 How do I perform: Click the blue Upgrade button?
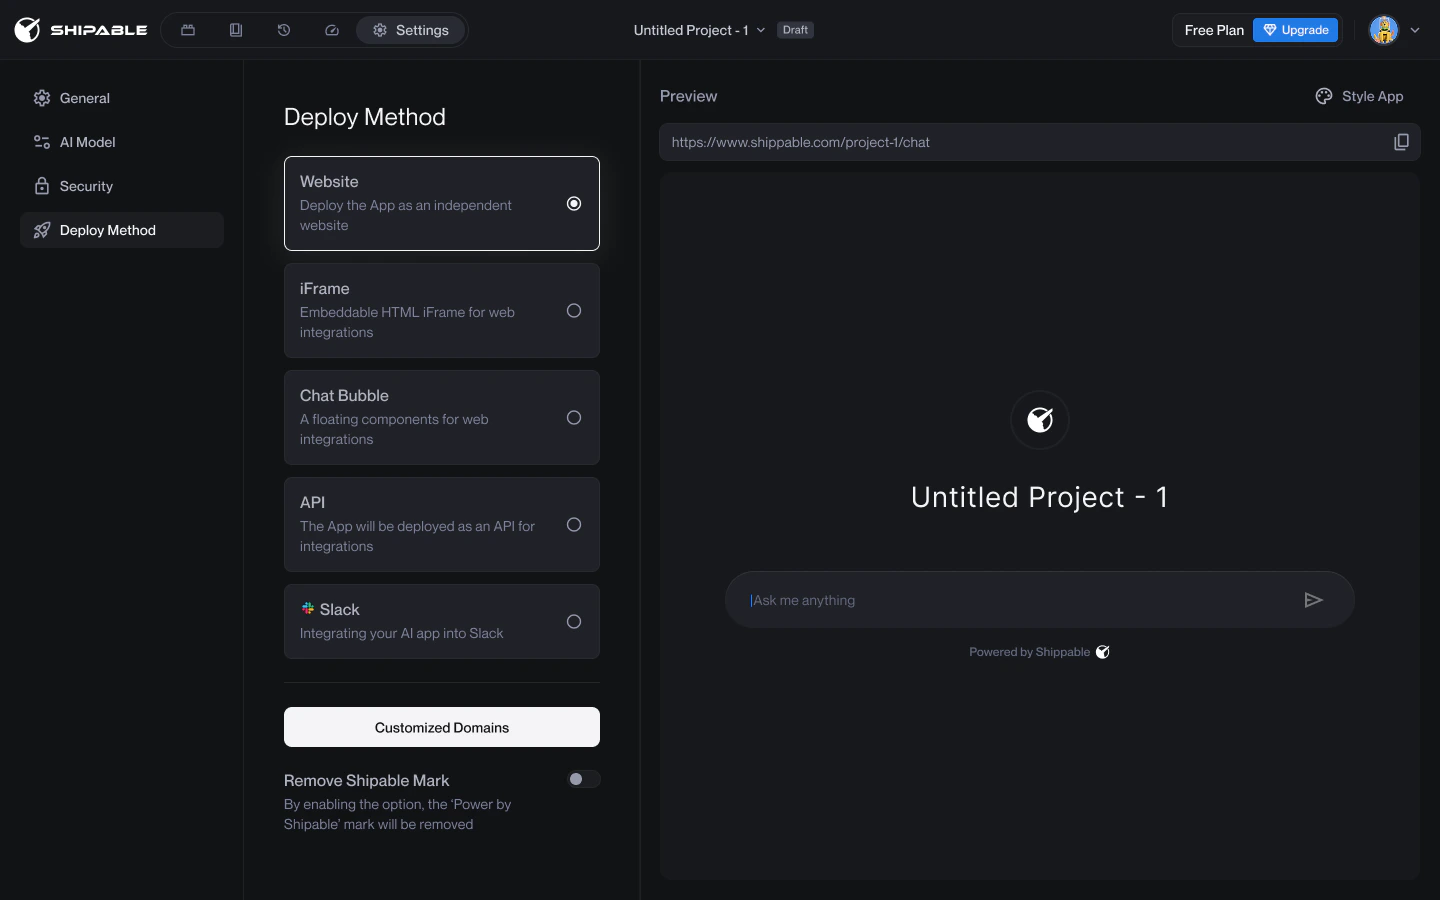(x=1295, y=30)
